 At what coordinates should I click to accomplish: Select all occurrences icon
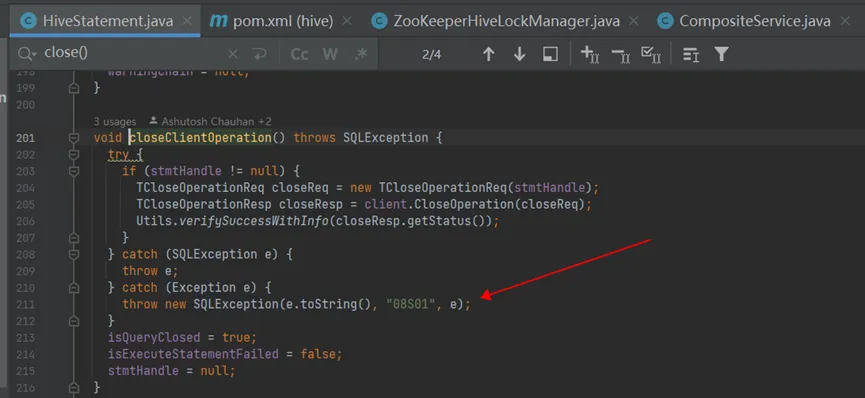point(651,54)
